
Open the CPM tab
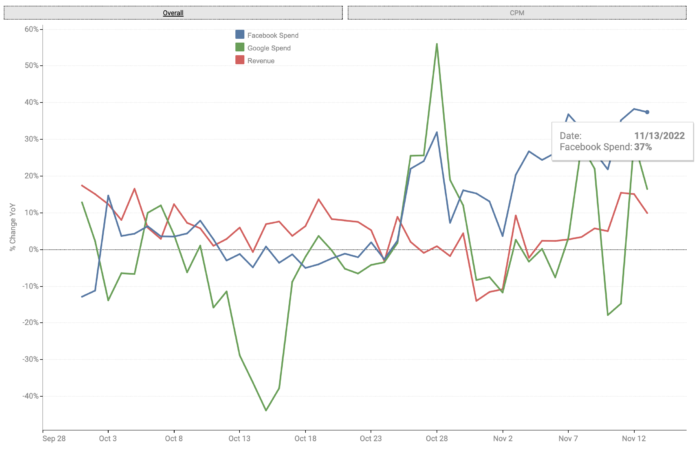tap(517, 13)
